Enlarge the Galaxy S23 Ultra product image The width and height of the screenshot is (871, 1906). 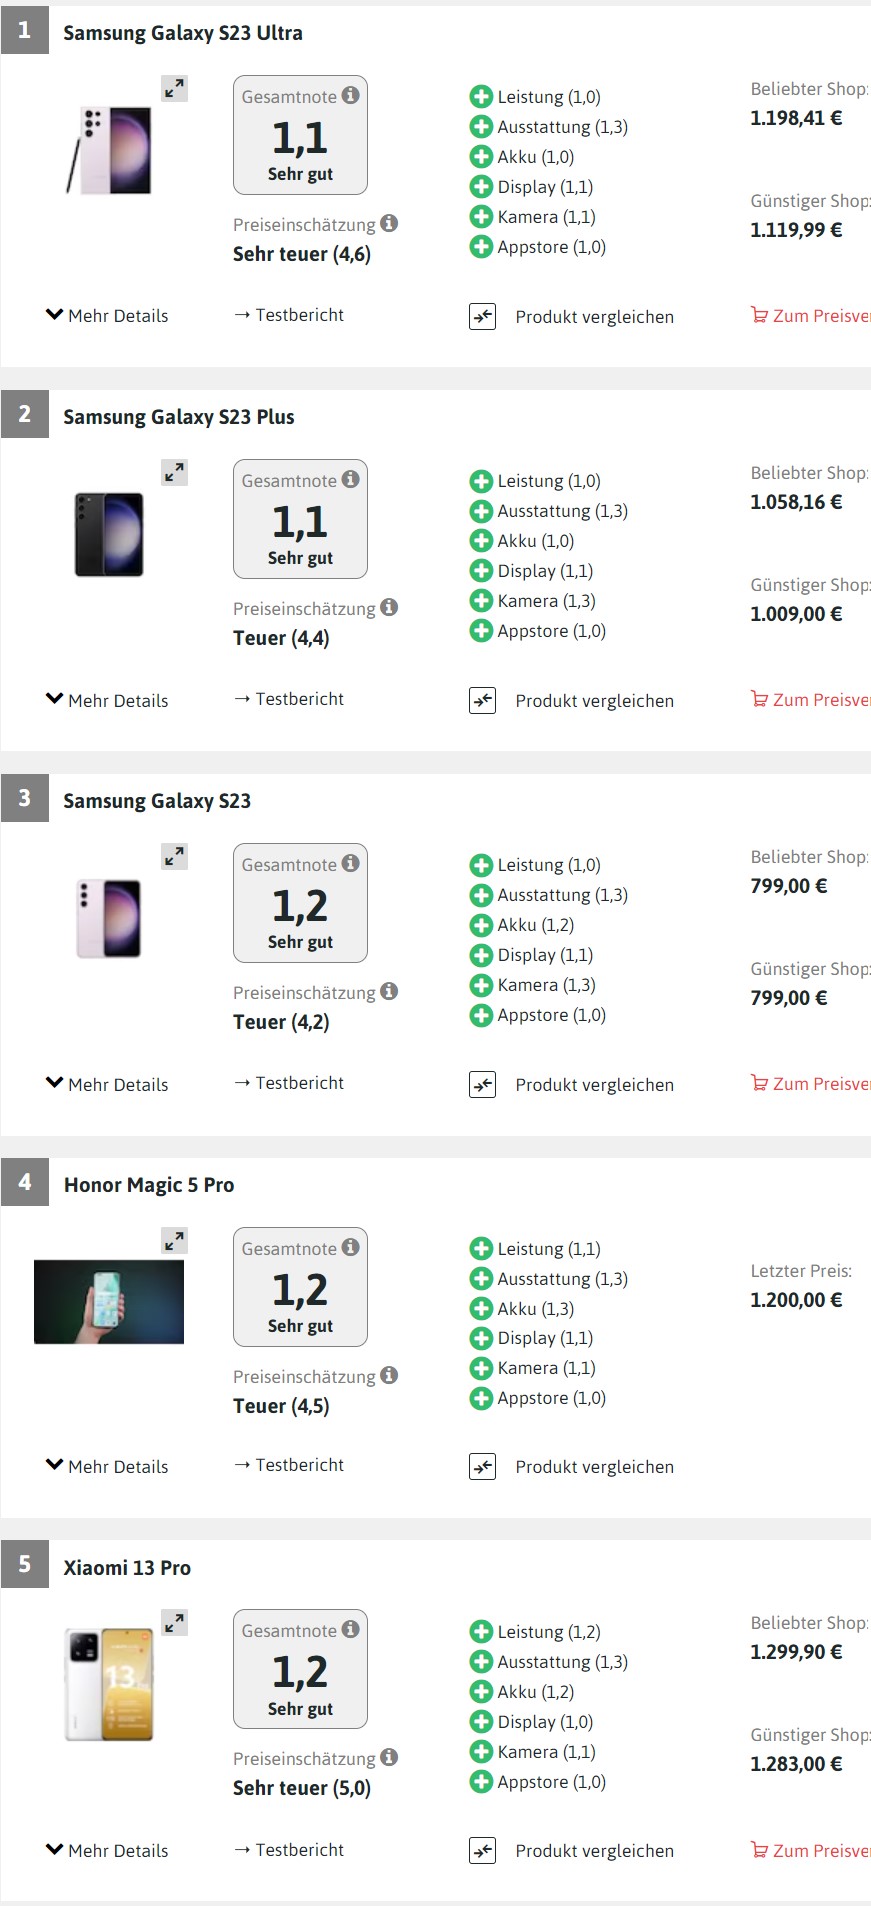(173, 88)
